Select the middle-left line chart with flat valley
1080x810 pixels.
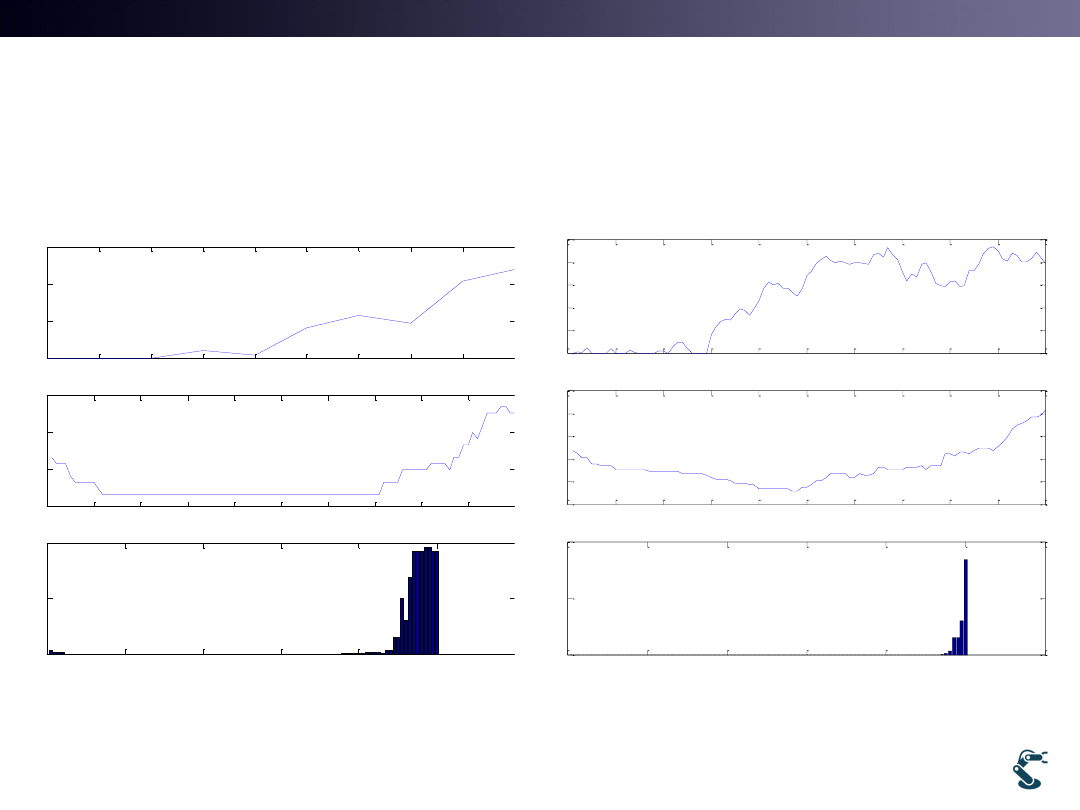click(281, 450)
